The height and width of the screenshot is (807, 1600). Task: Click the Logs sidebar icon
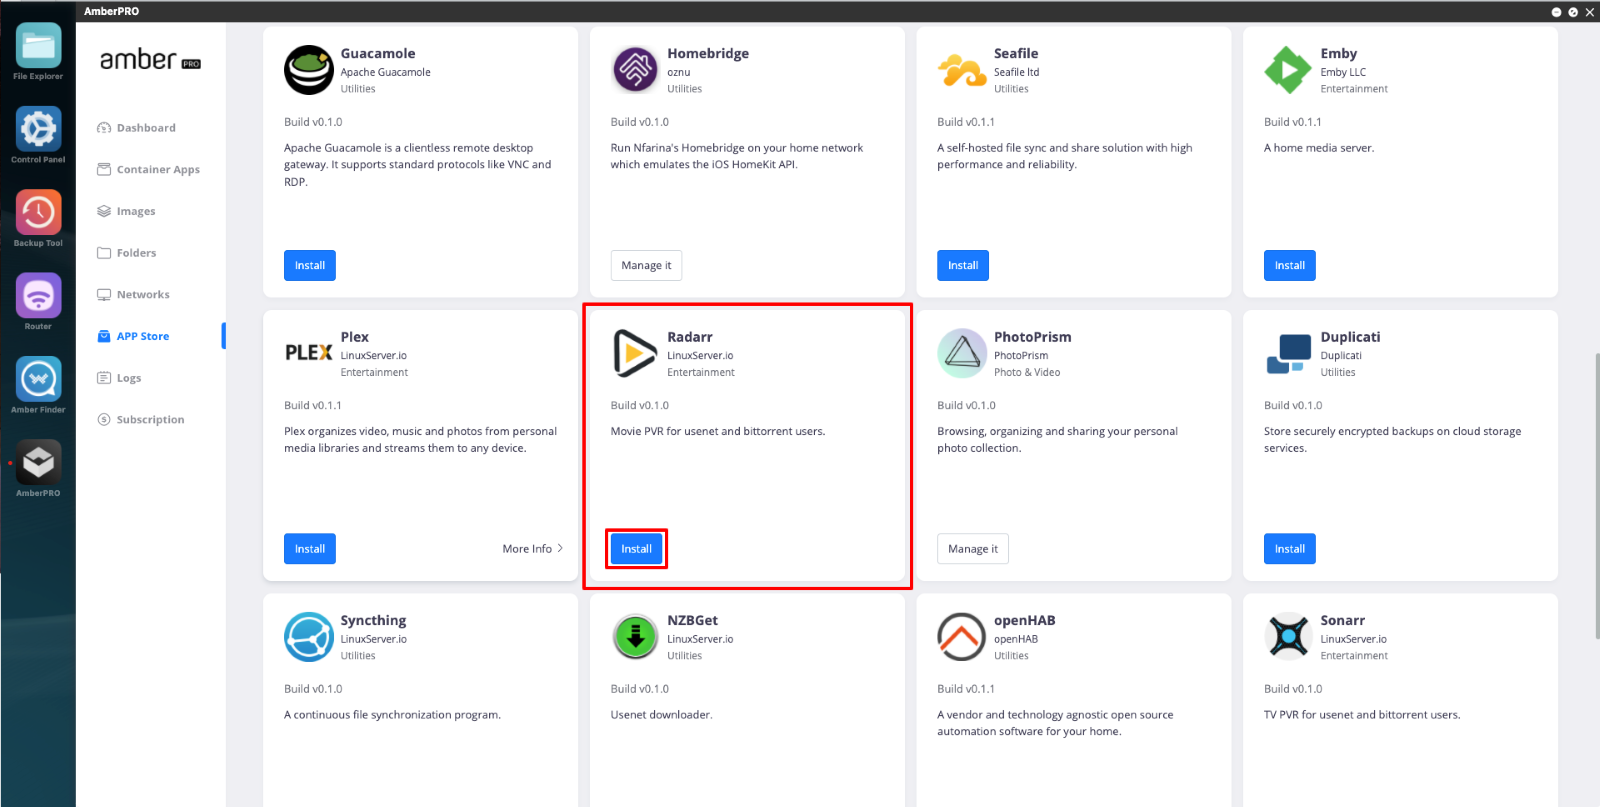pyautogui.click(x=104, y=378)
